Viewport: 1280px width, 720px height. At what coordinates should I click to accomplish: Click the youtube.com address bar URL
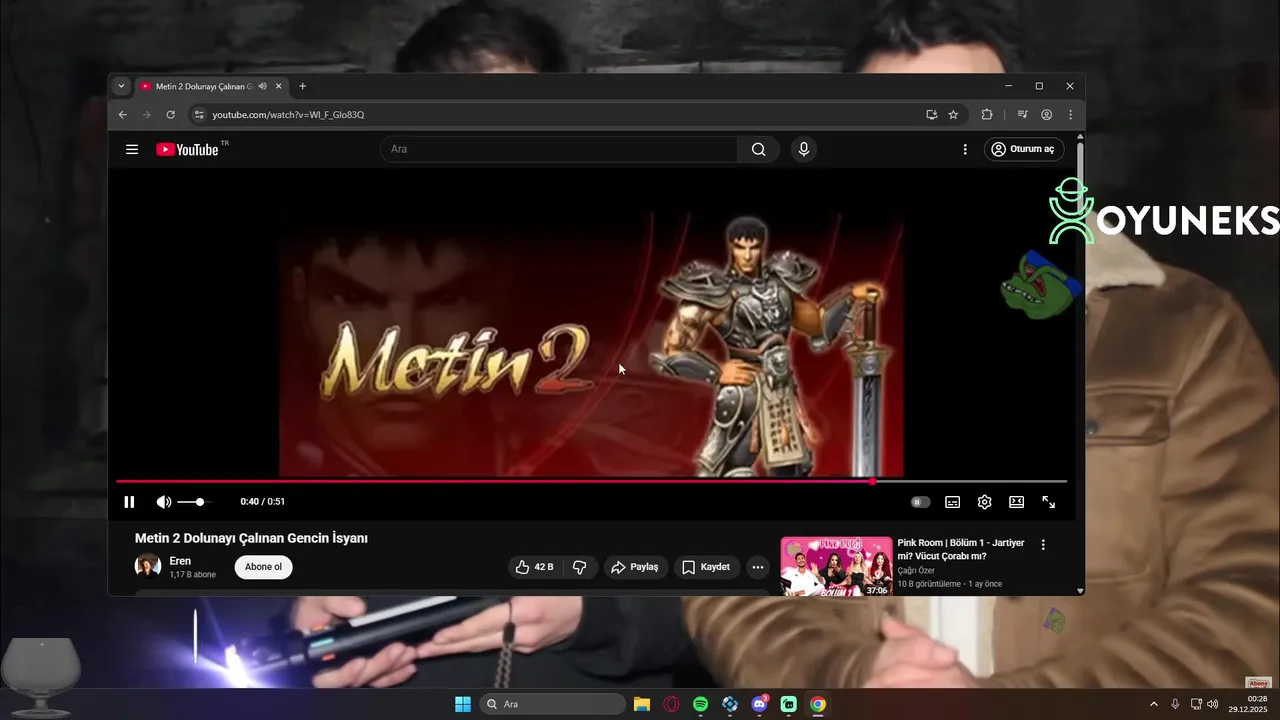click(288, 115)
